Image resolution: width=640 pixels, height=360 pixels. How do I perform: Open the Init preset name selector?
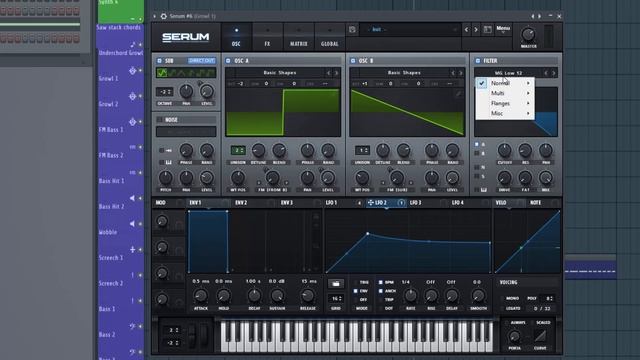(x=409, y=29)
